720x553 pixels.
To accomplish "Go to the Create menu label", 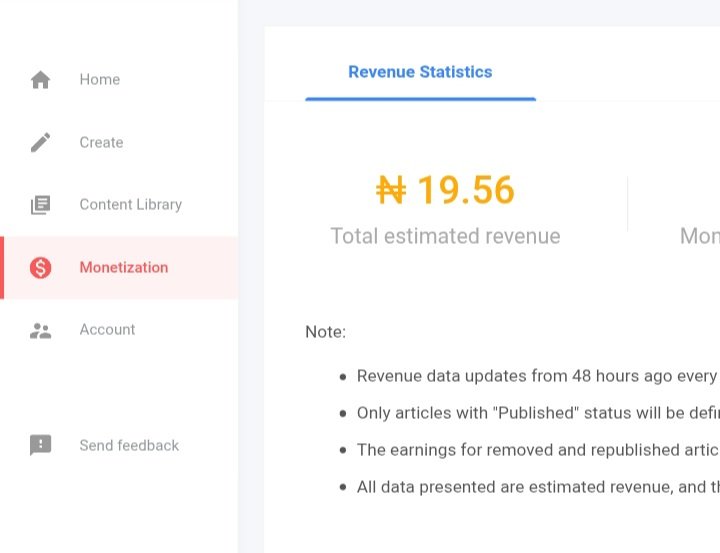I will (101, 142).
